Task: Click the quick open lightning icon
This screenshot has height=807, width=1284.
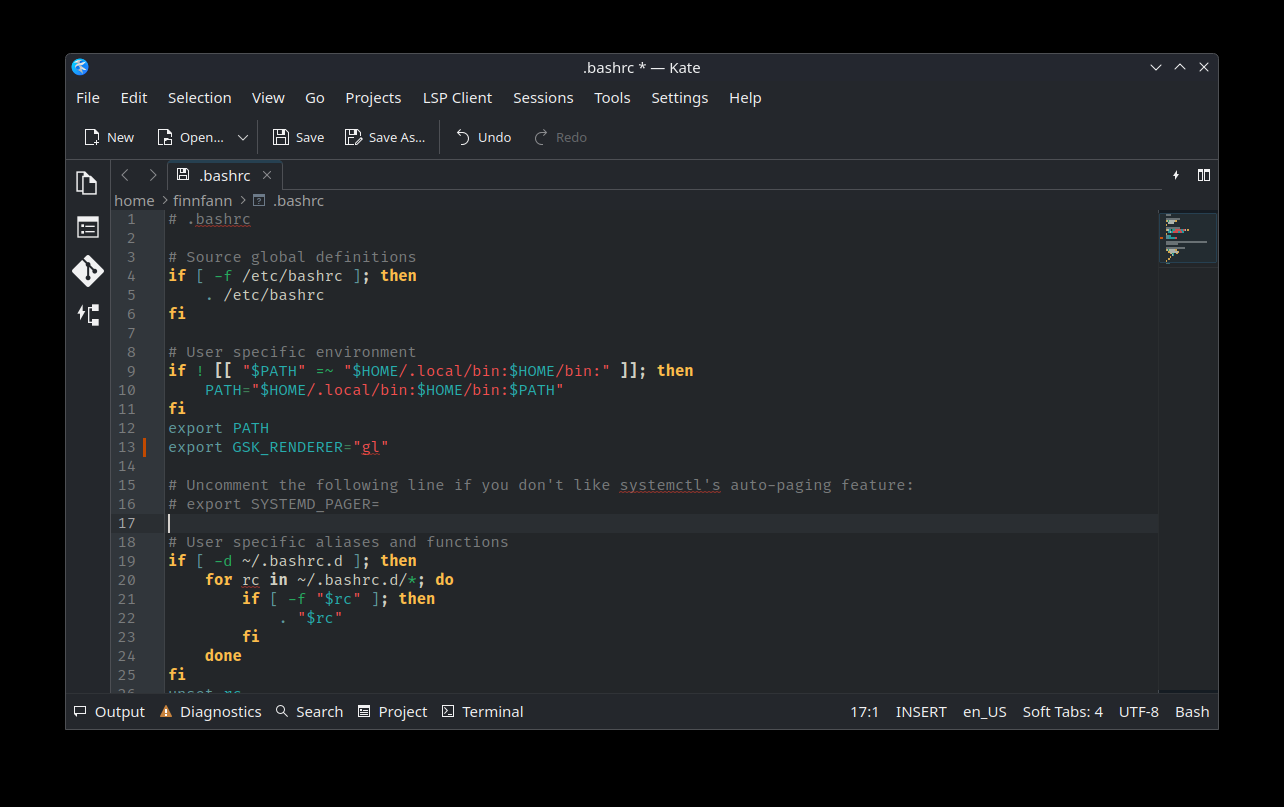Action: 1176,175
